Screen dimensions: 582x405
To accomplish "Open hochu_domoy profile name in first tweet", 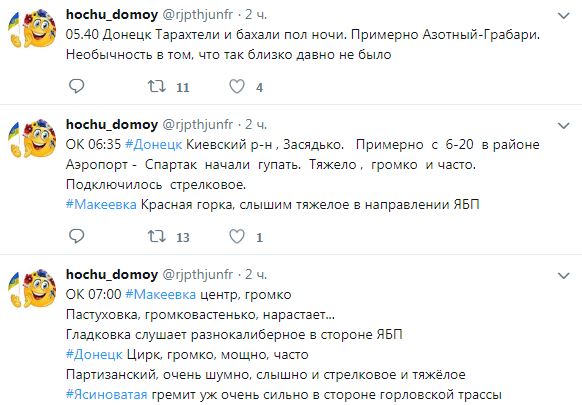I will [x=112, y=14].
